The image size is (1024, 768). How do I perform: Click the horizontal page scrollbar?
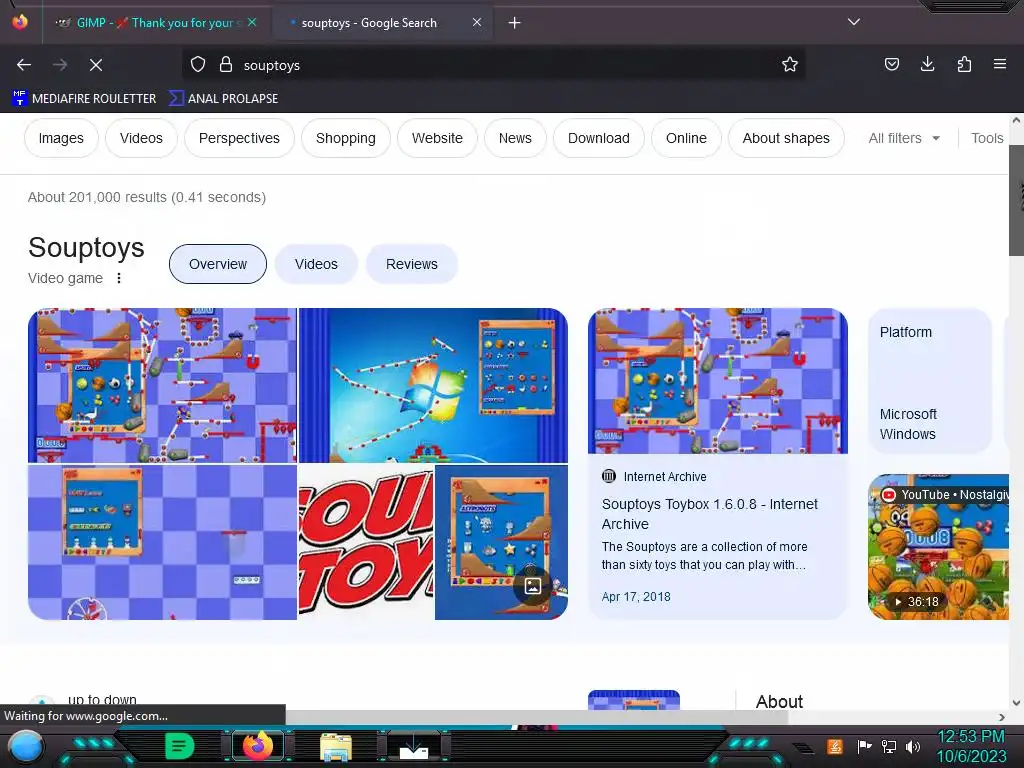(x=537, y=717)
